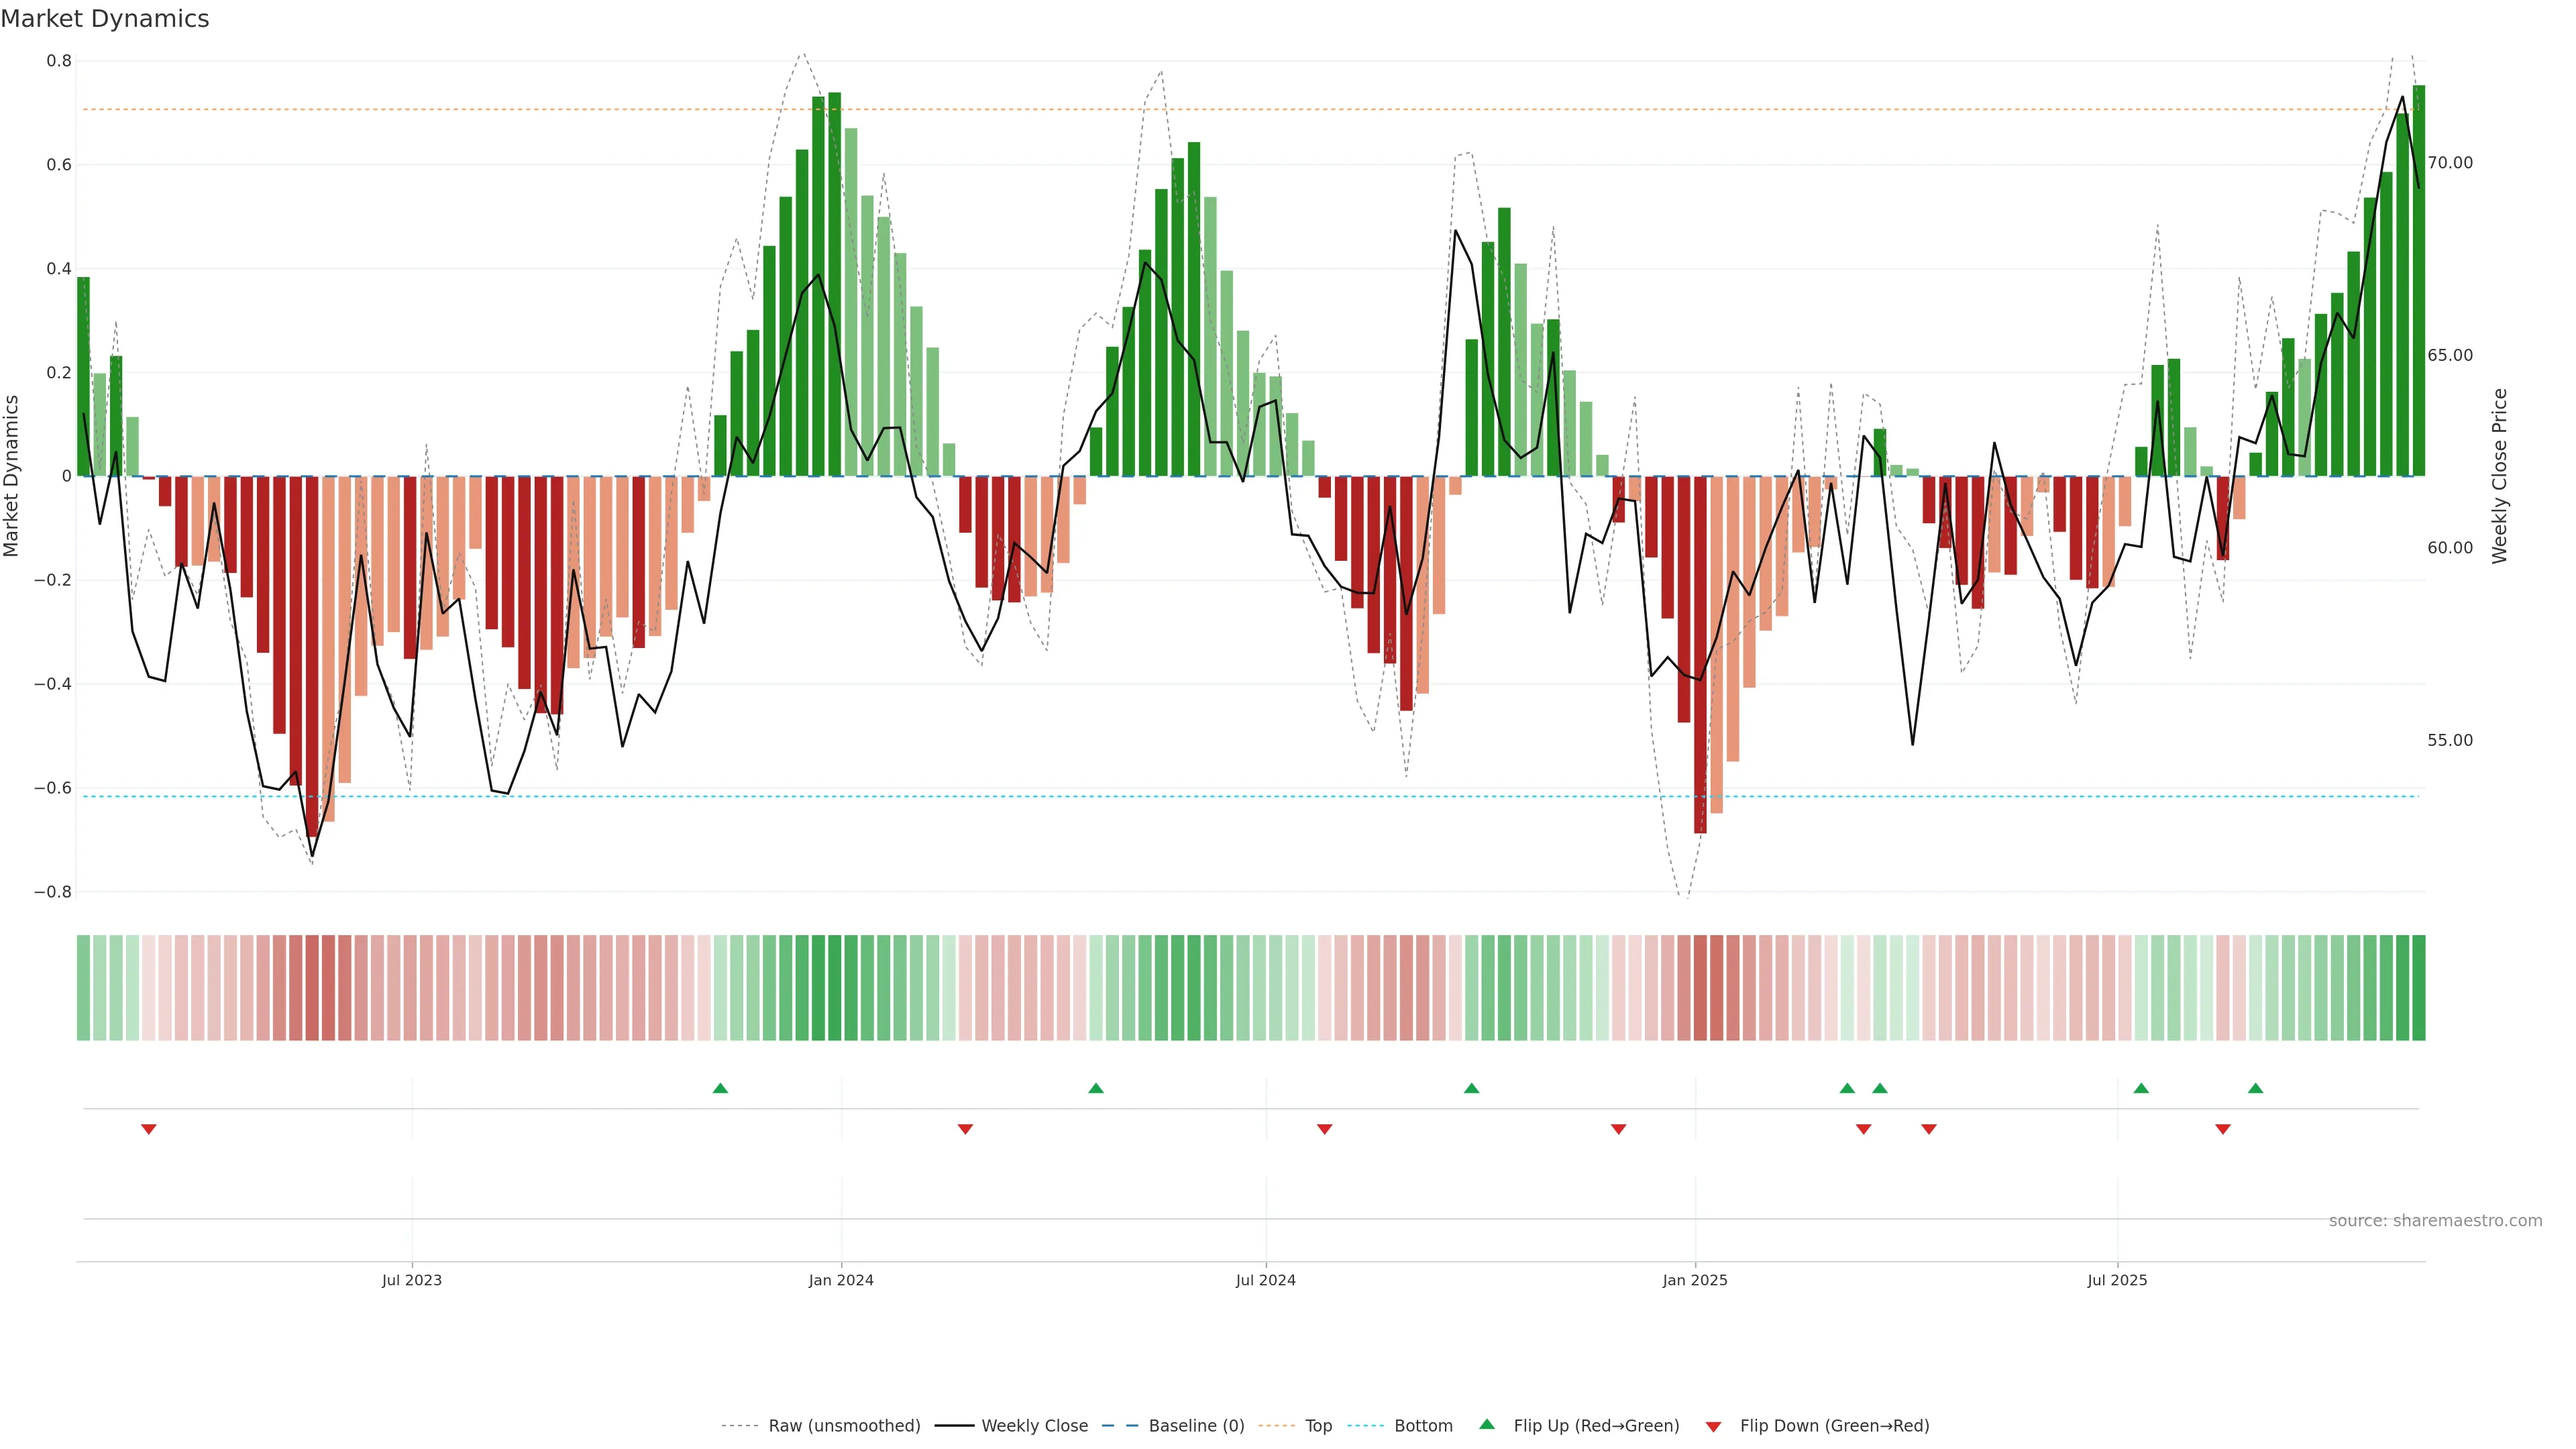Toggle the Weekly Close legend entry

pyautogui.click(x=1034, y=1426)
